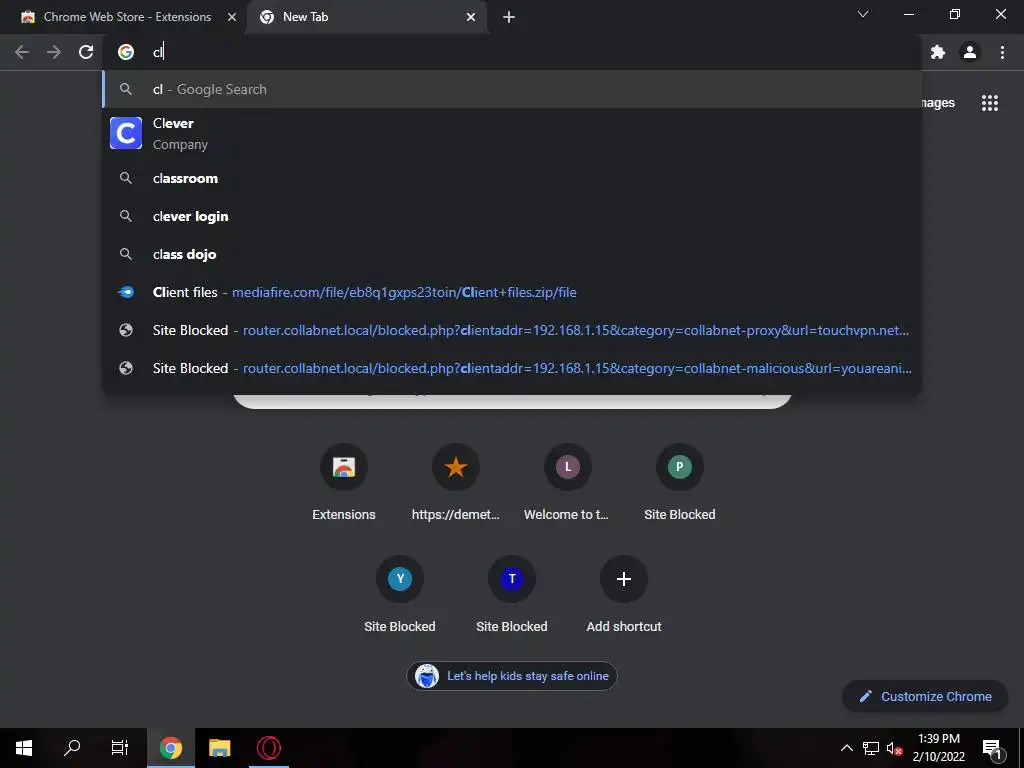This screenshot has width=1024, height=768.
Task: Click Customize Chrome button
Action: coord(925,696)
